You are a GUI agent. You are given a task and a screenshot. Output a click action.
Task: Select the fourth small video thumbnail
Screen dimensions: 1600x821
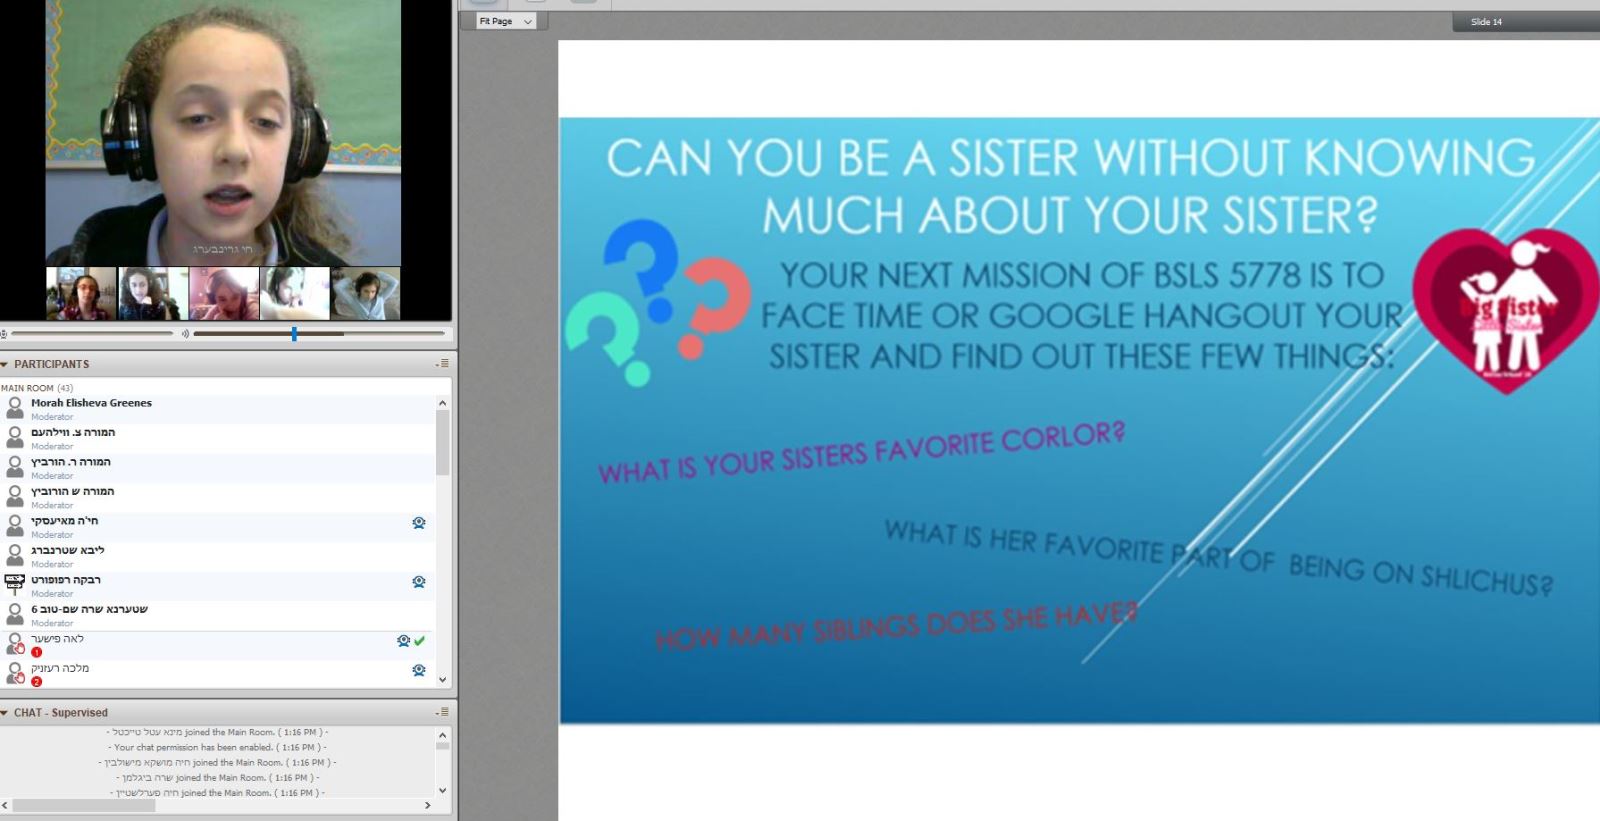pos(295,293)
